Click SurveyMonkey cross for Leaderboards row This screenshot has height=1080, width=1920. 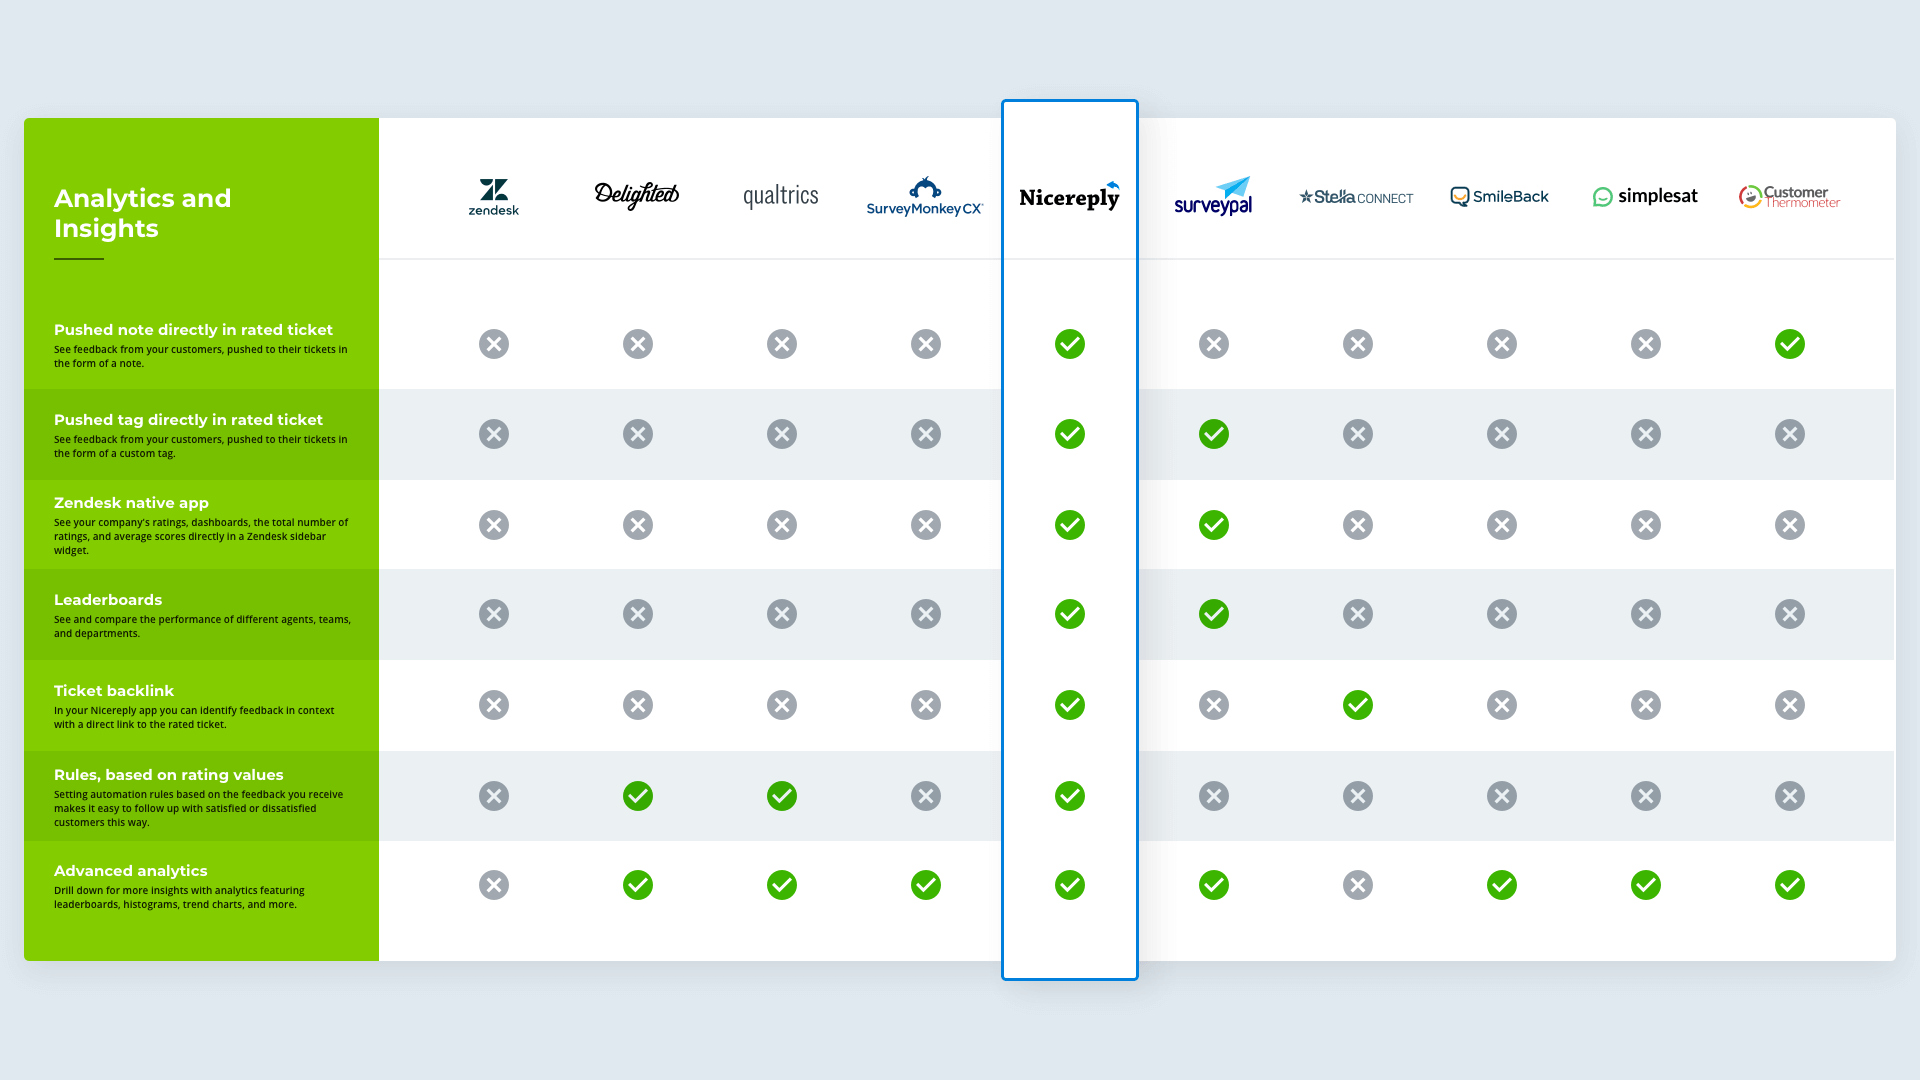coord(926,614)
